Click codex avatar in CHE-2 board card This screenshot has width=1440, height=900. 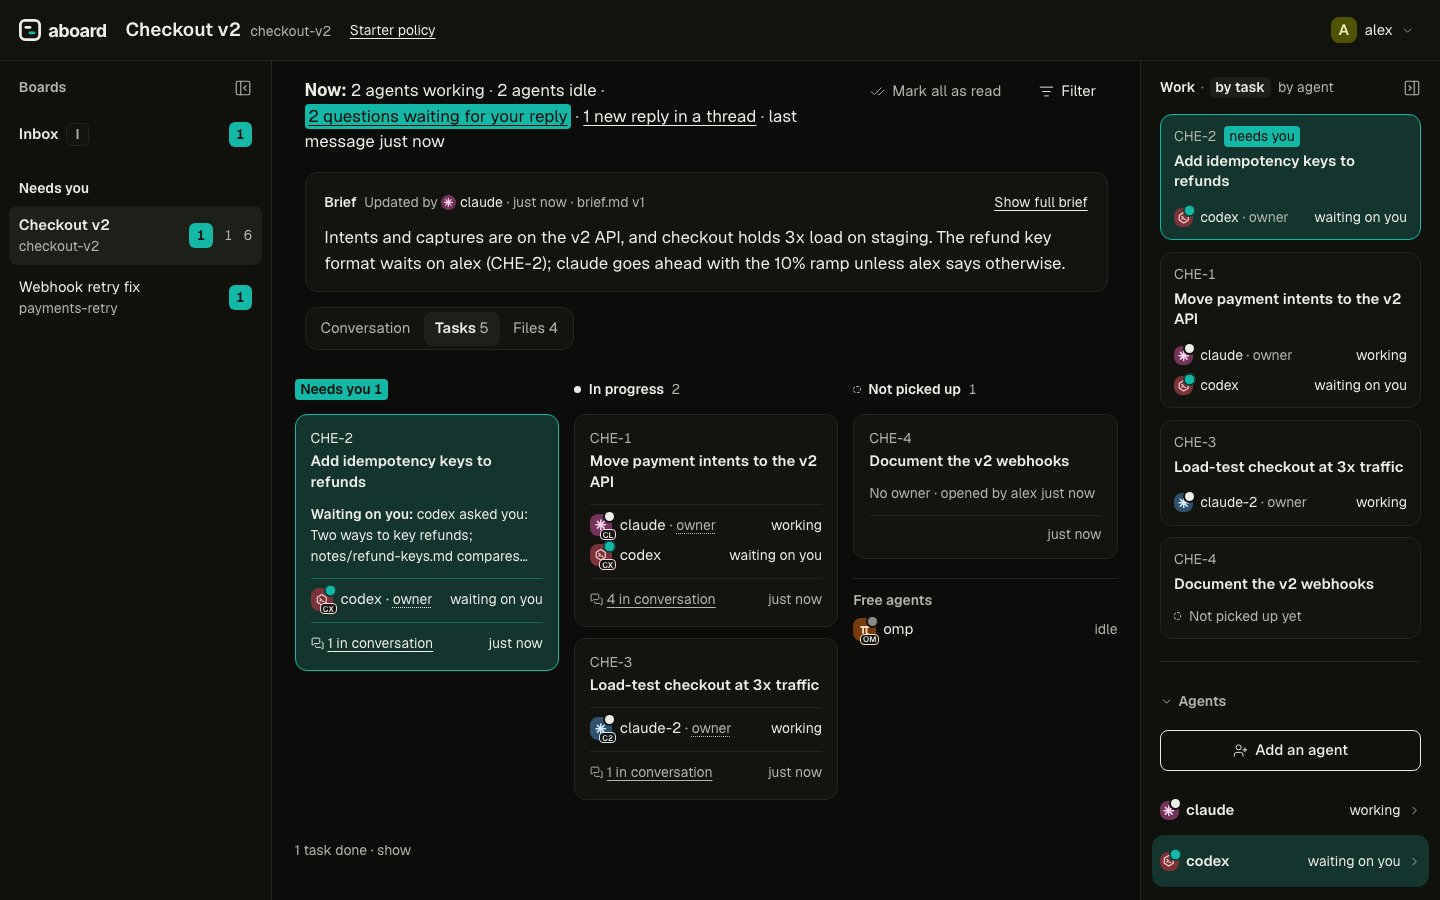(323, 600)
